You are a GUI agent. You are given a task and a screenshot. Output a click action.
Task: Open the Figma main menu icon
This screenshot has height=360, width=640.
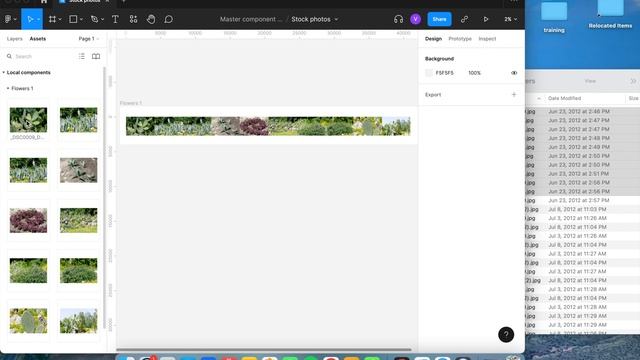[x=8, y=19]
